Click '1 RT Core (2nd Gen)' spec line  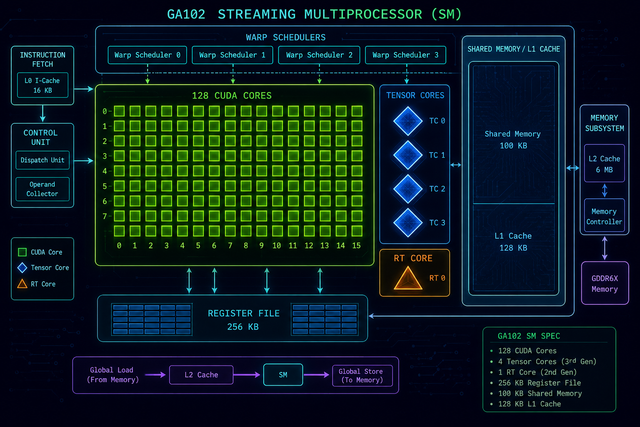[x=537, y=372]
